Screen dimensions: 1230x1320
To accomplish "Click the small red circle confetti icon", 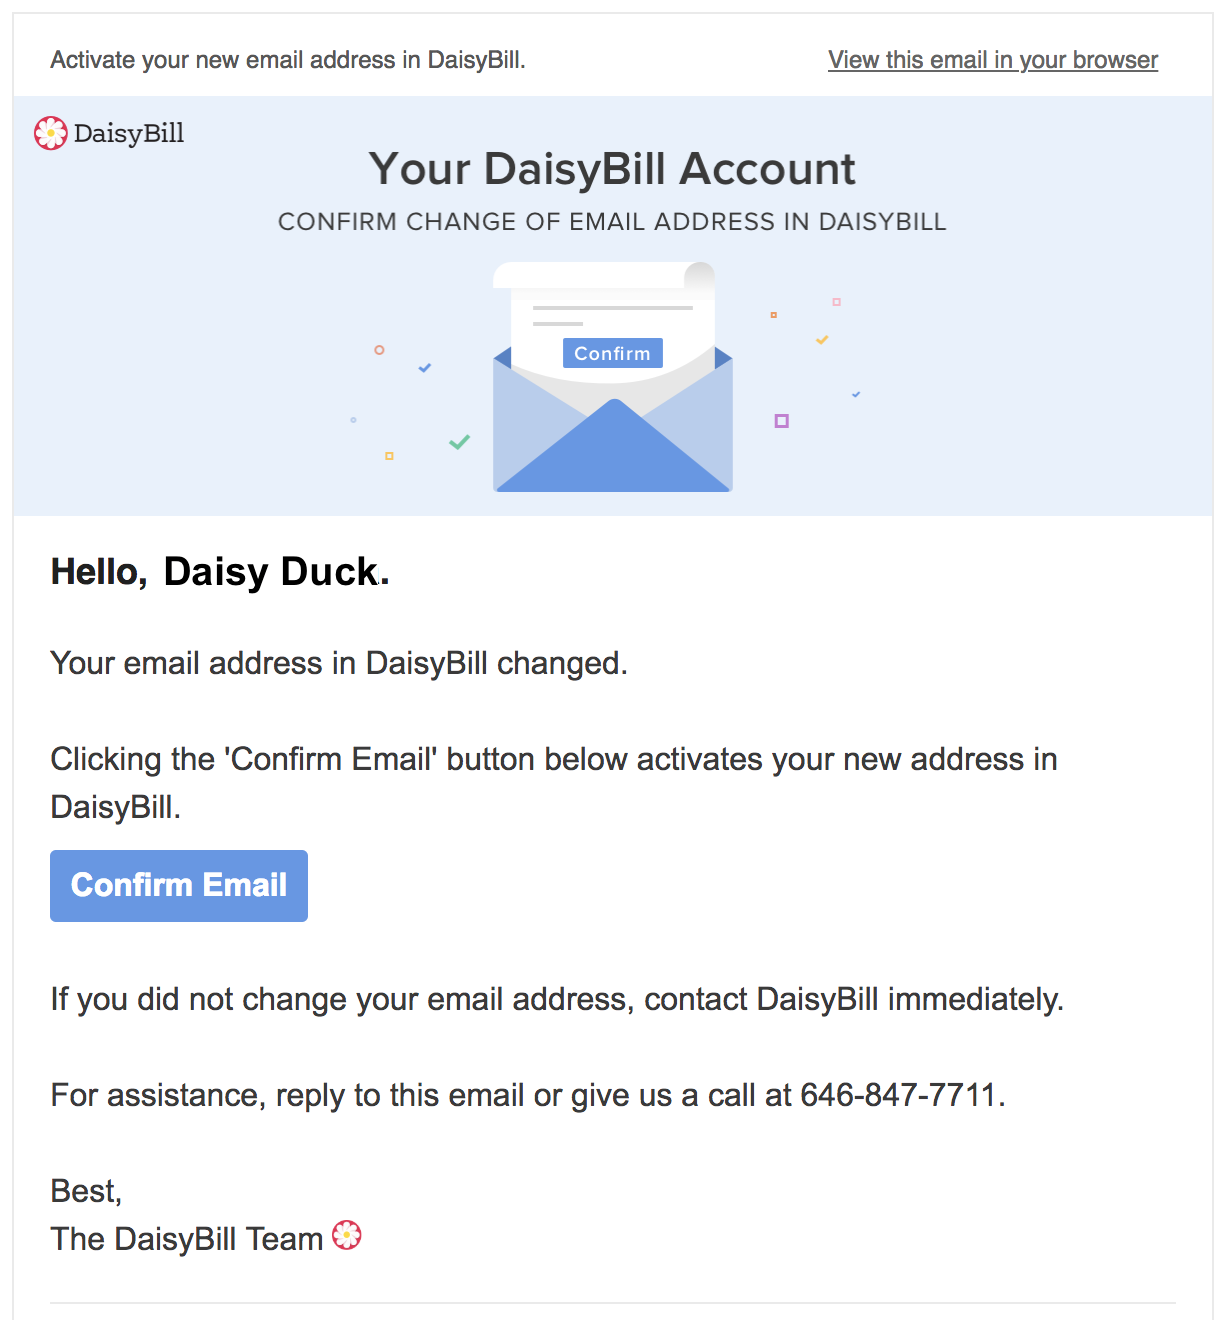I will point(380,350).
